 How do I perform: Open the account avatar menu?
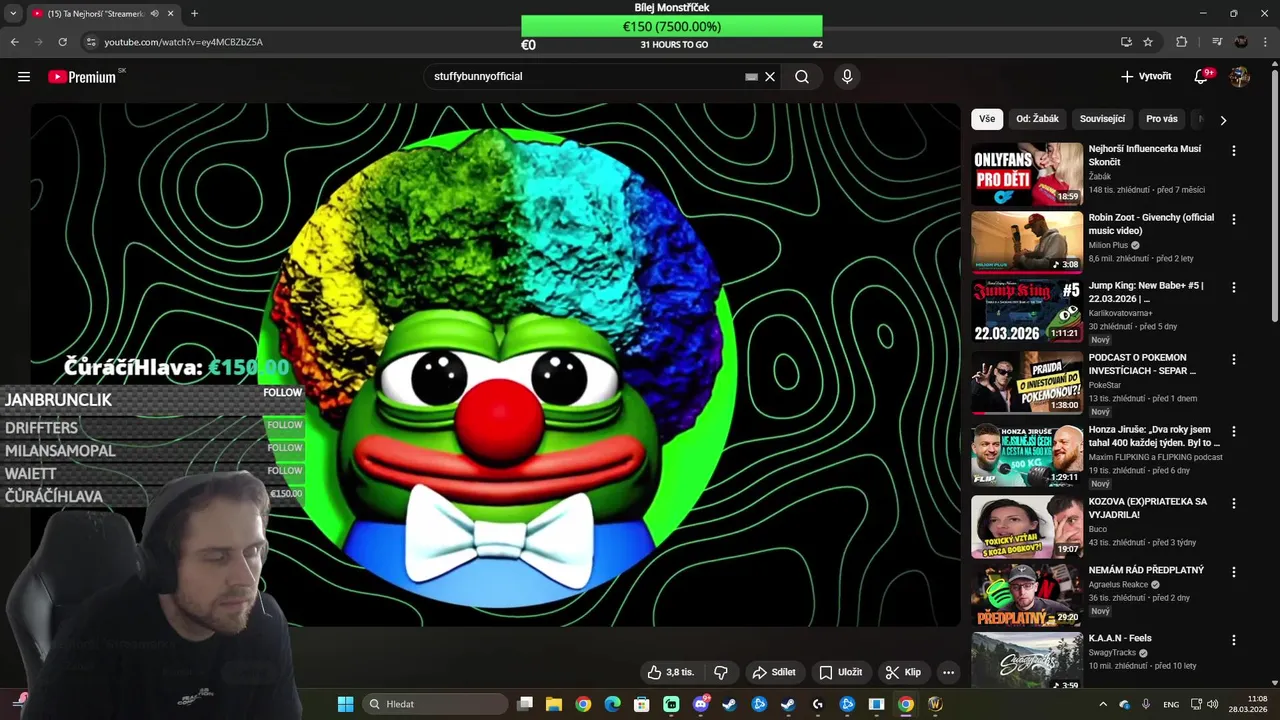coord(1240,76)
